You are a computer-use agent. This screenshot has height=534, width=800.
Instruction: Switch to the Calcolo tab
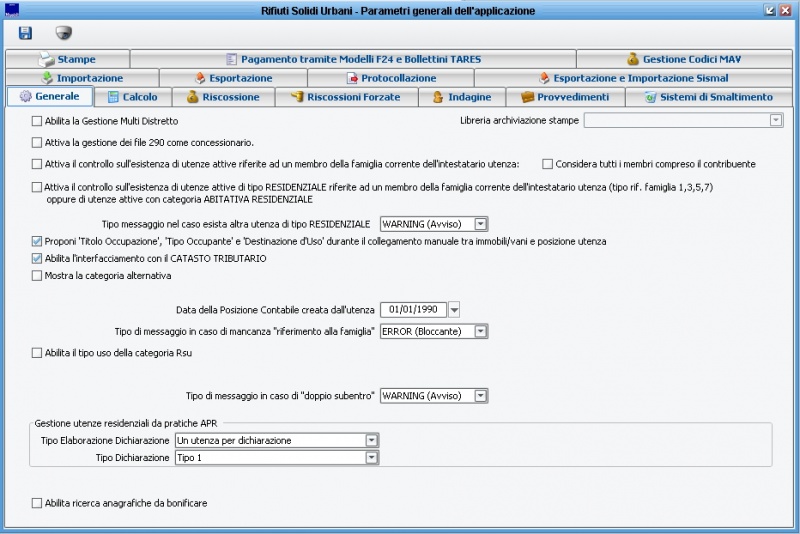[133, 97]
